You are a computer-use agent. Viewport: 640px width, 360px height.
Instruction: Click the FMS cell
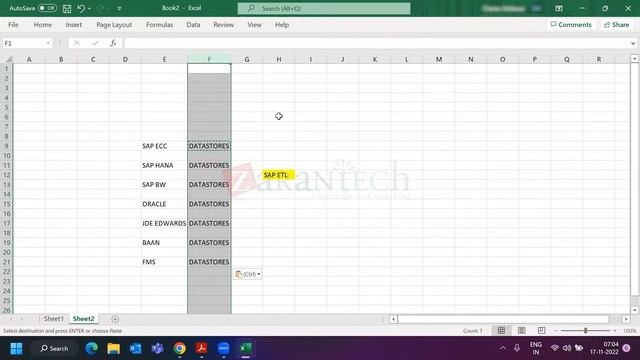(x=164, y=262)
